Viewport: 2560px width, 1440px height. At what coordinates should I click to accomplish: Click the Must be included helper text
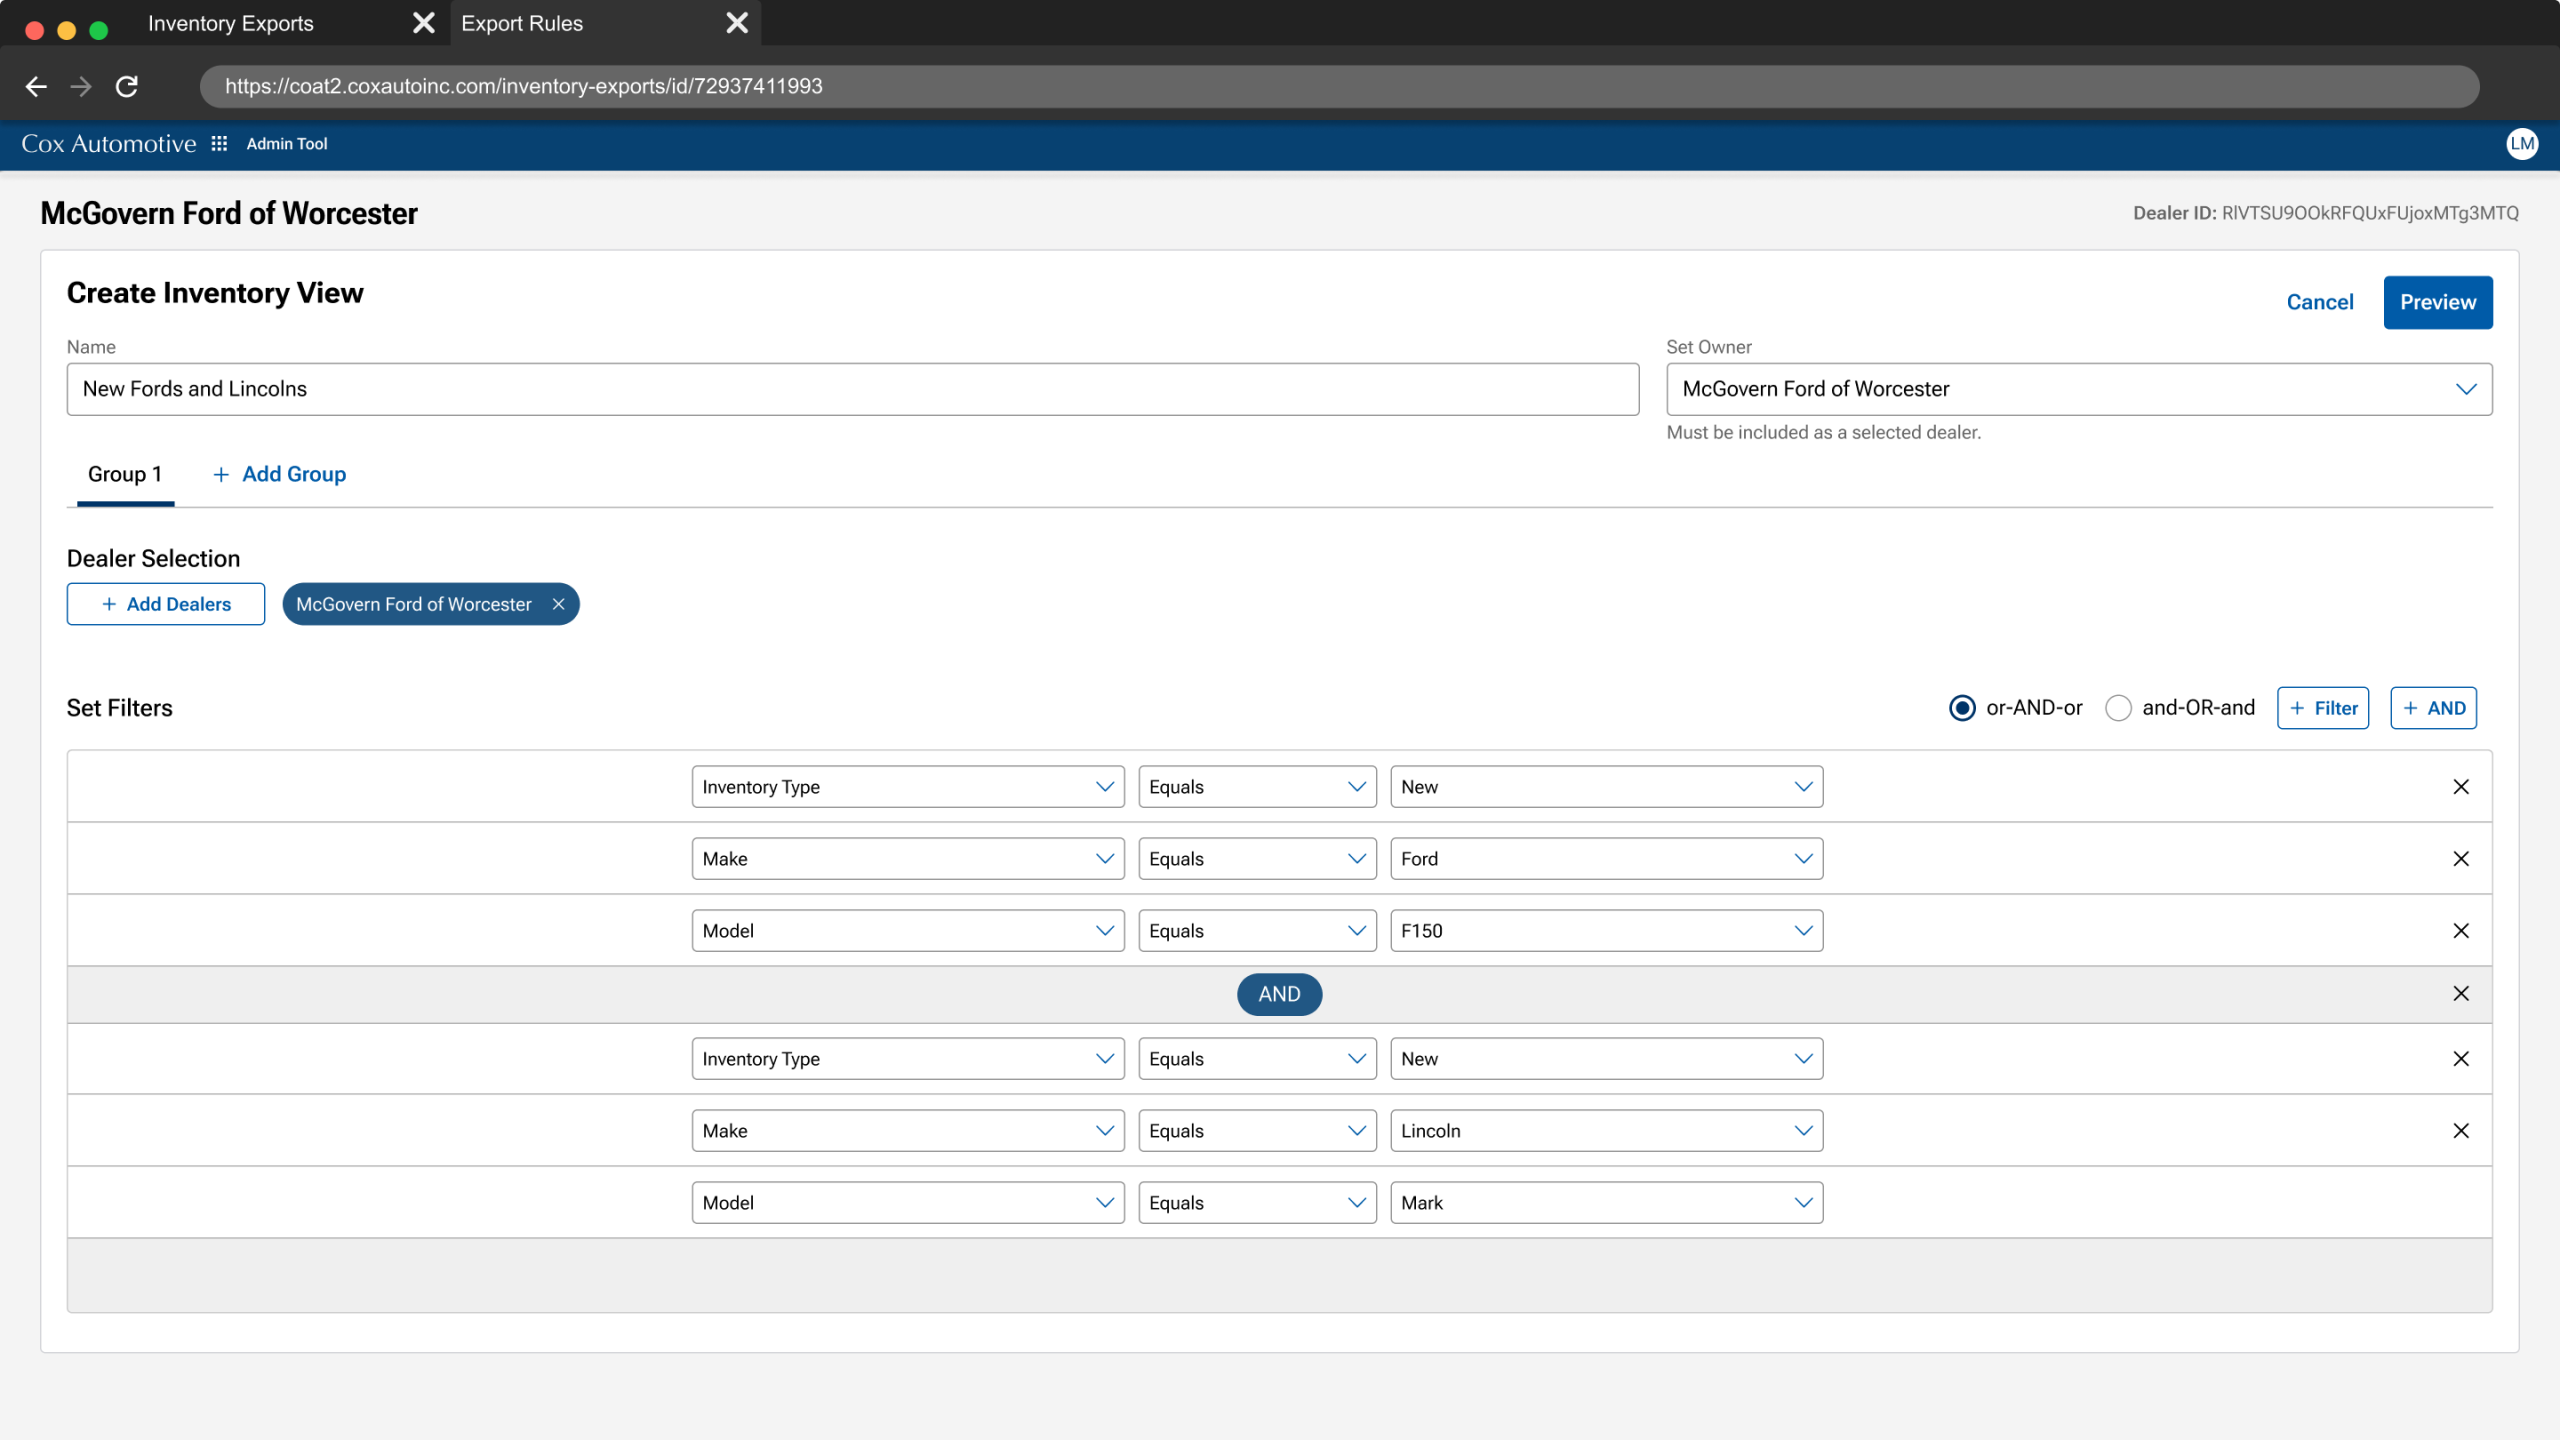pyautogui.click(x=1823, y=432)
